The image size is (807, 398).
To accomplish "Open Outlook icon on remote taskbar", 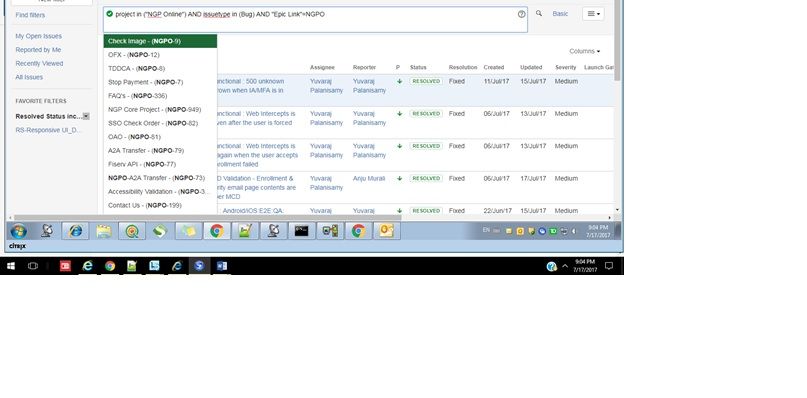I will click(x=387, y=231).
